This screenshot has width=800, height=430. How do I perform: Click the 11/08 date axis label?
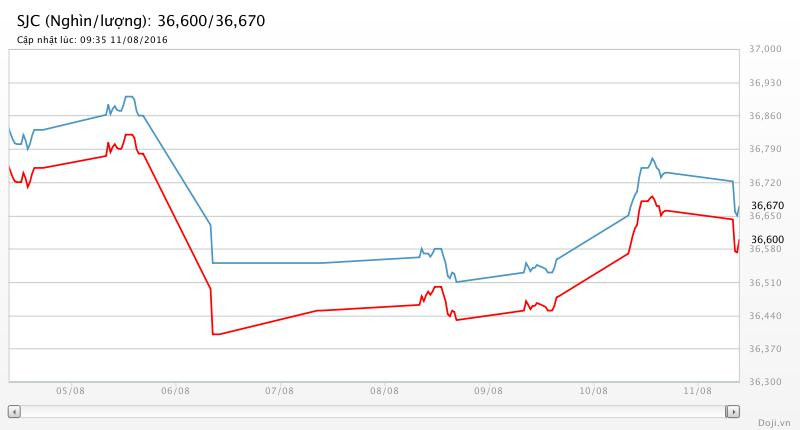(696, 392)
